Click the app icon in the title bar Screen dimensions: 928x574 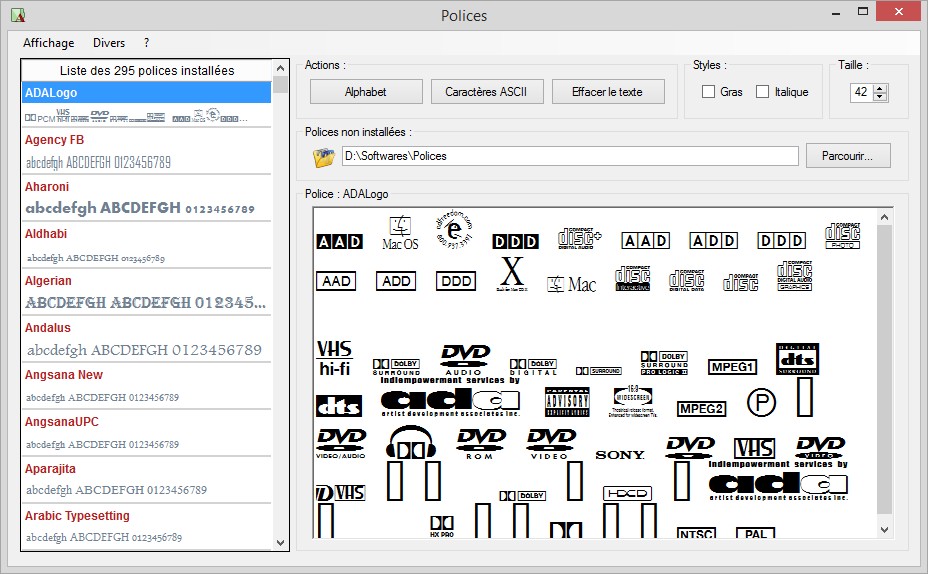(x=16, y=15)
